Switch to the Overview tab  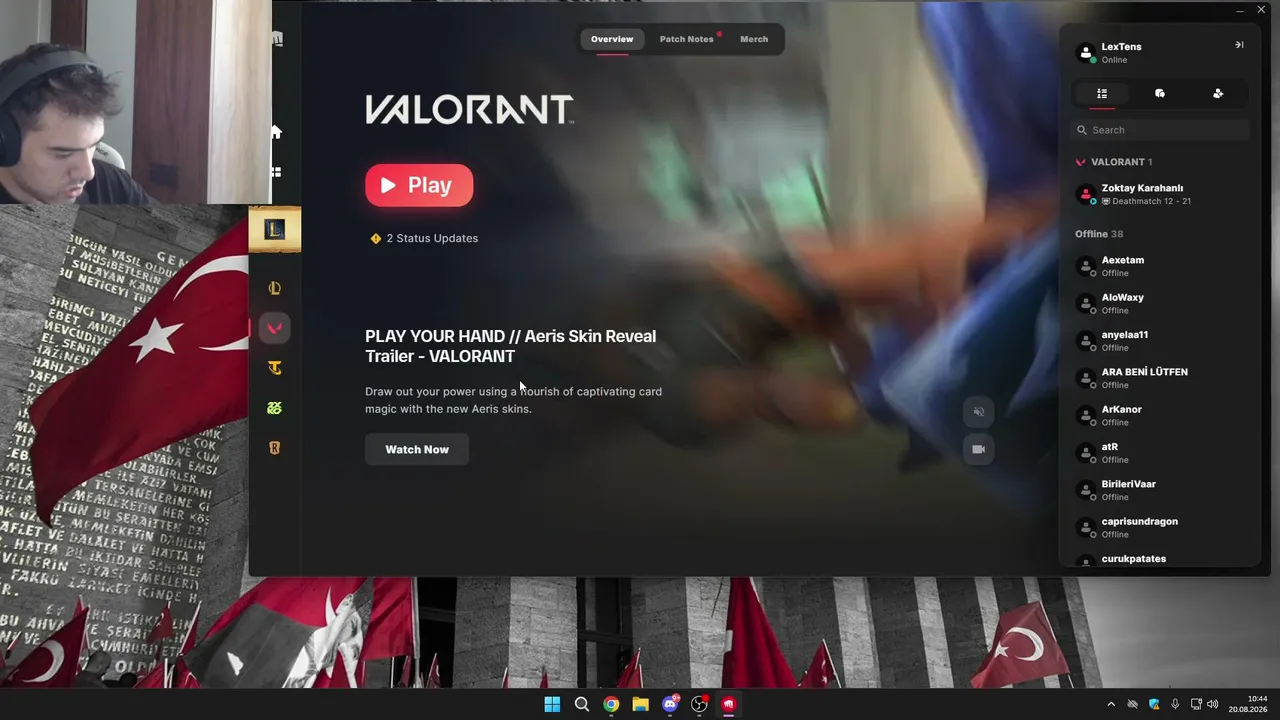[x=612, y=39]
